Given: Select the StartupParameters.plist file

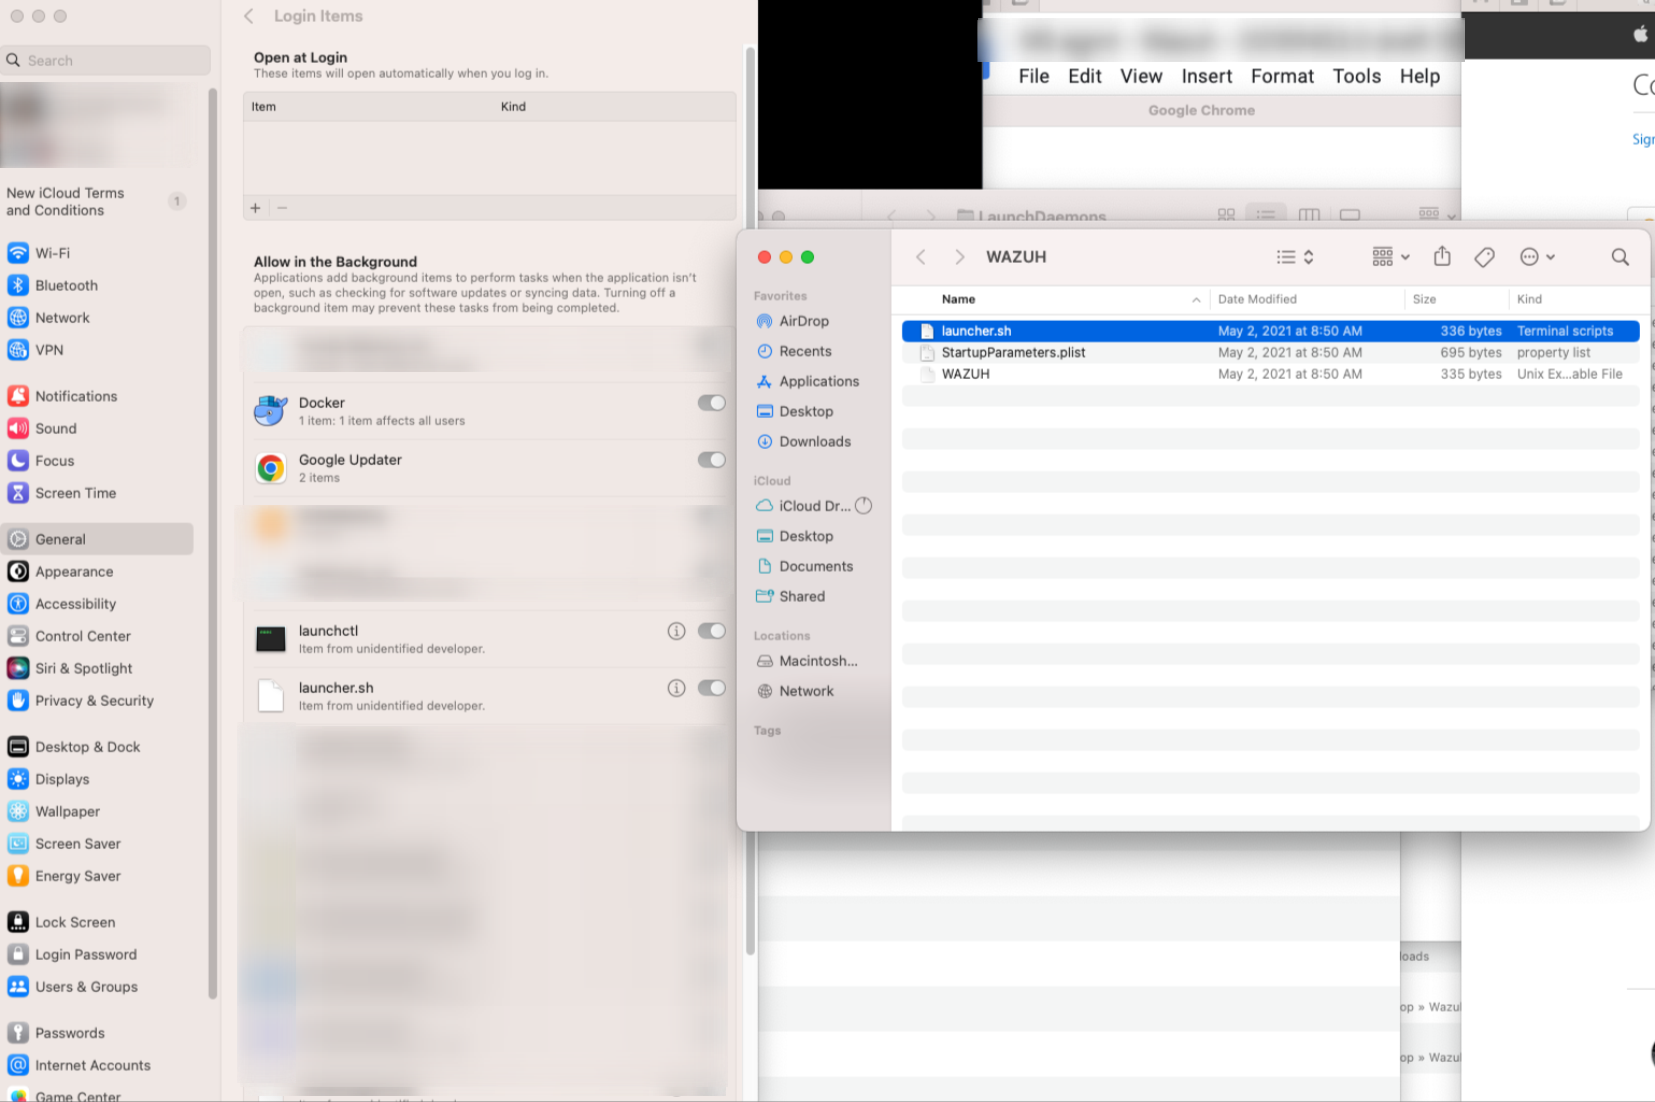Looking at the screenshot, I should click(x=1013, y=352).
